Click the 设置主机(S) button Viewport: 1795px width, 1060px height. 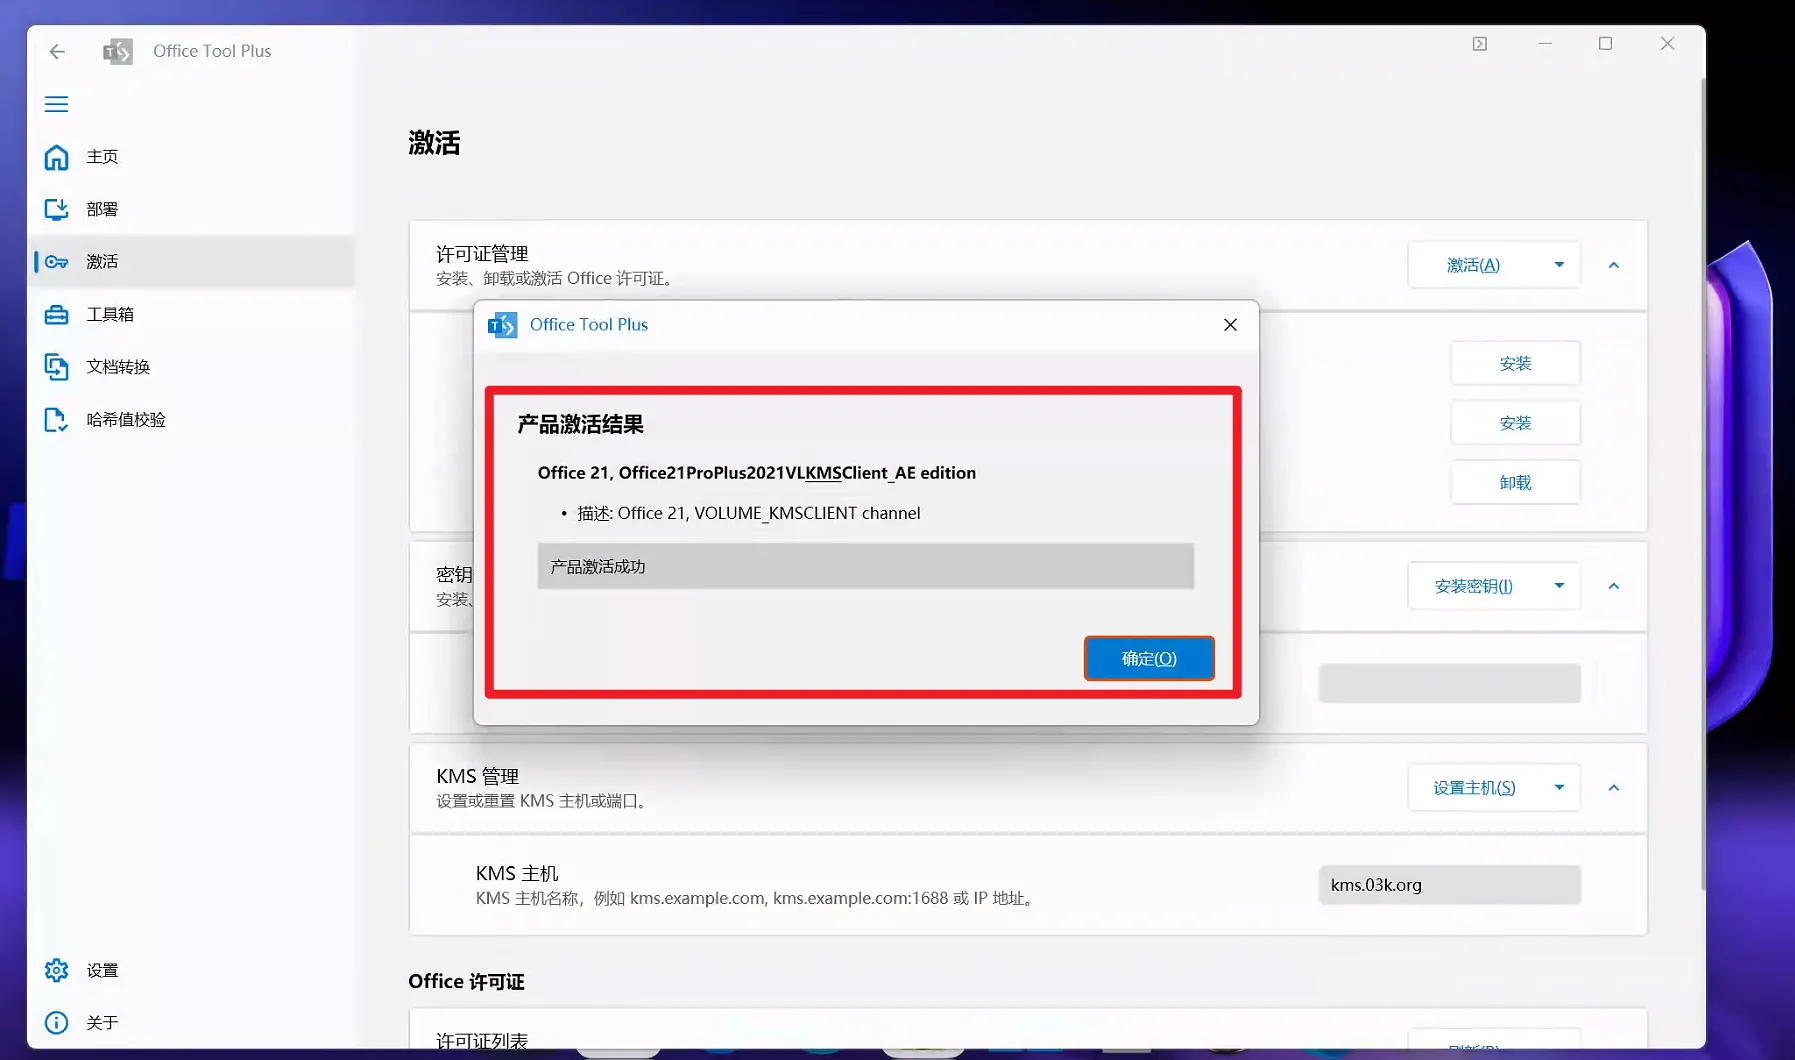[1473, 788]
